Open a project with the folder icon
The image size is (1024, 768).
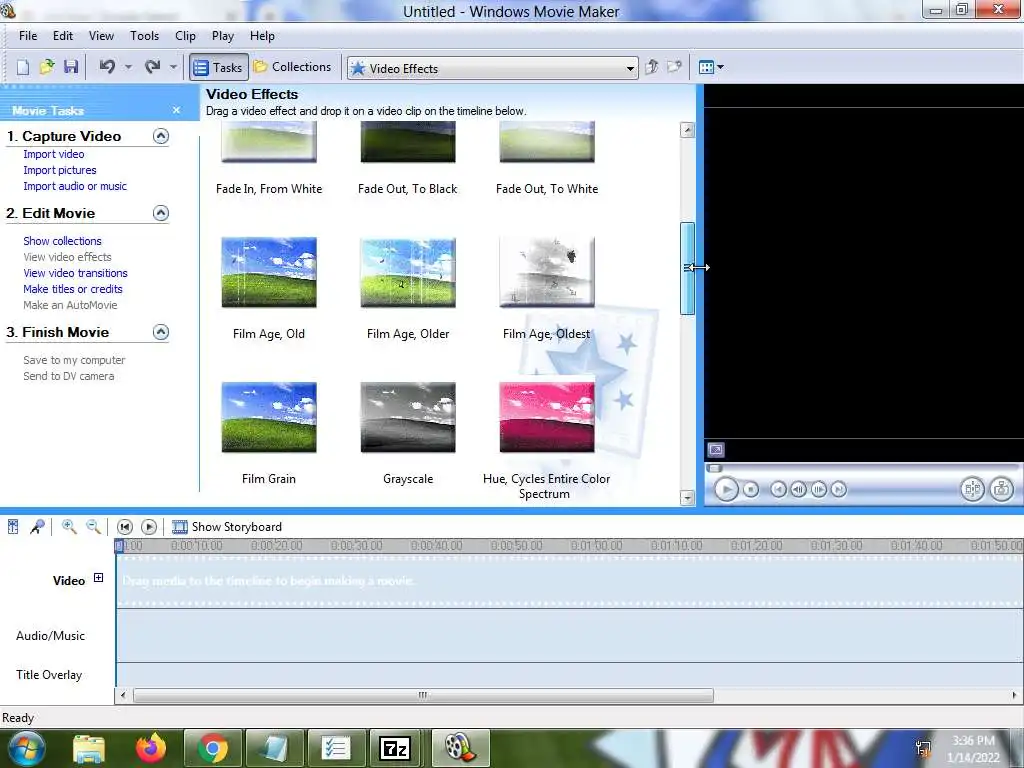click(x=47, y=67)
